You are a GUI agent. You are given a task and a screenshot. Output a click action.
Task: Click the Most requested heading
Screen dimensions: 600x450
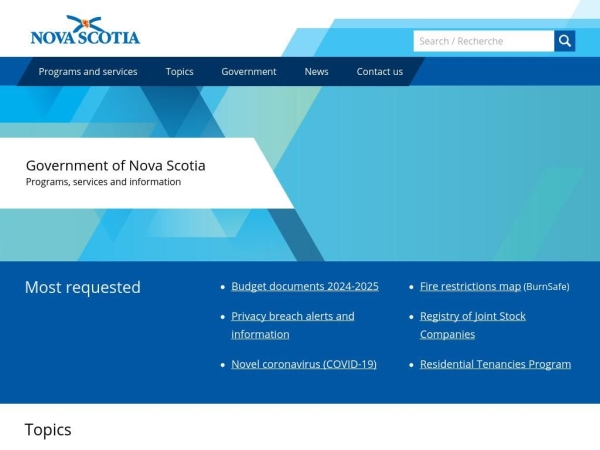pos(83,287)
